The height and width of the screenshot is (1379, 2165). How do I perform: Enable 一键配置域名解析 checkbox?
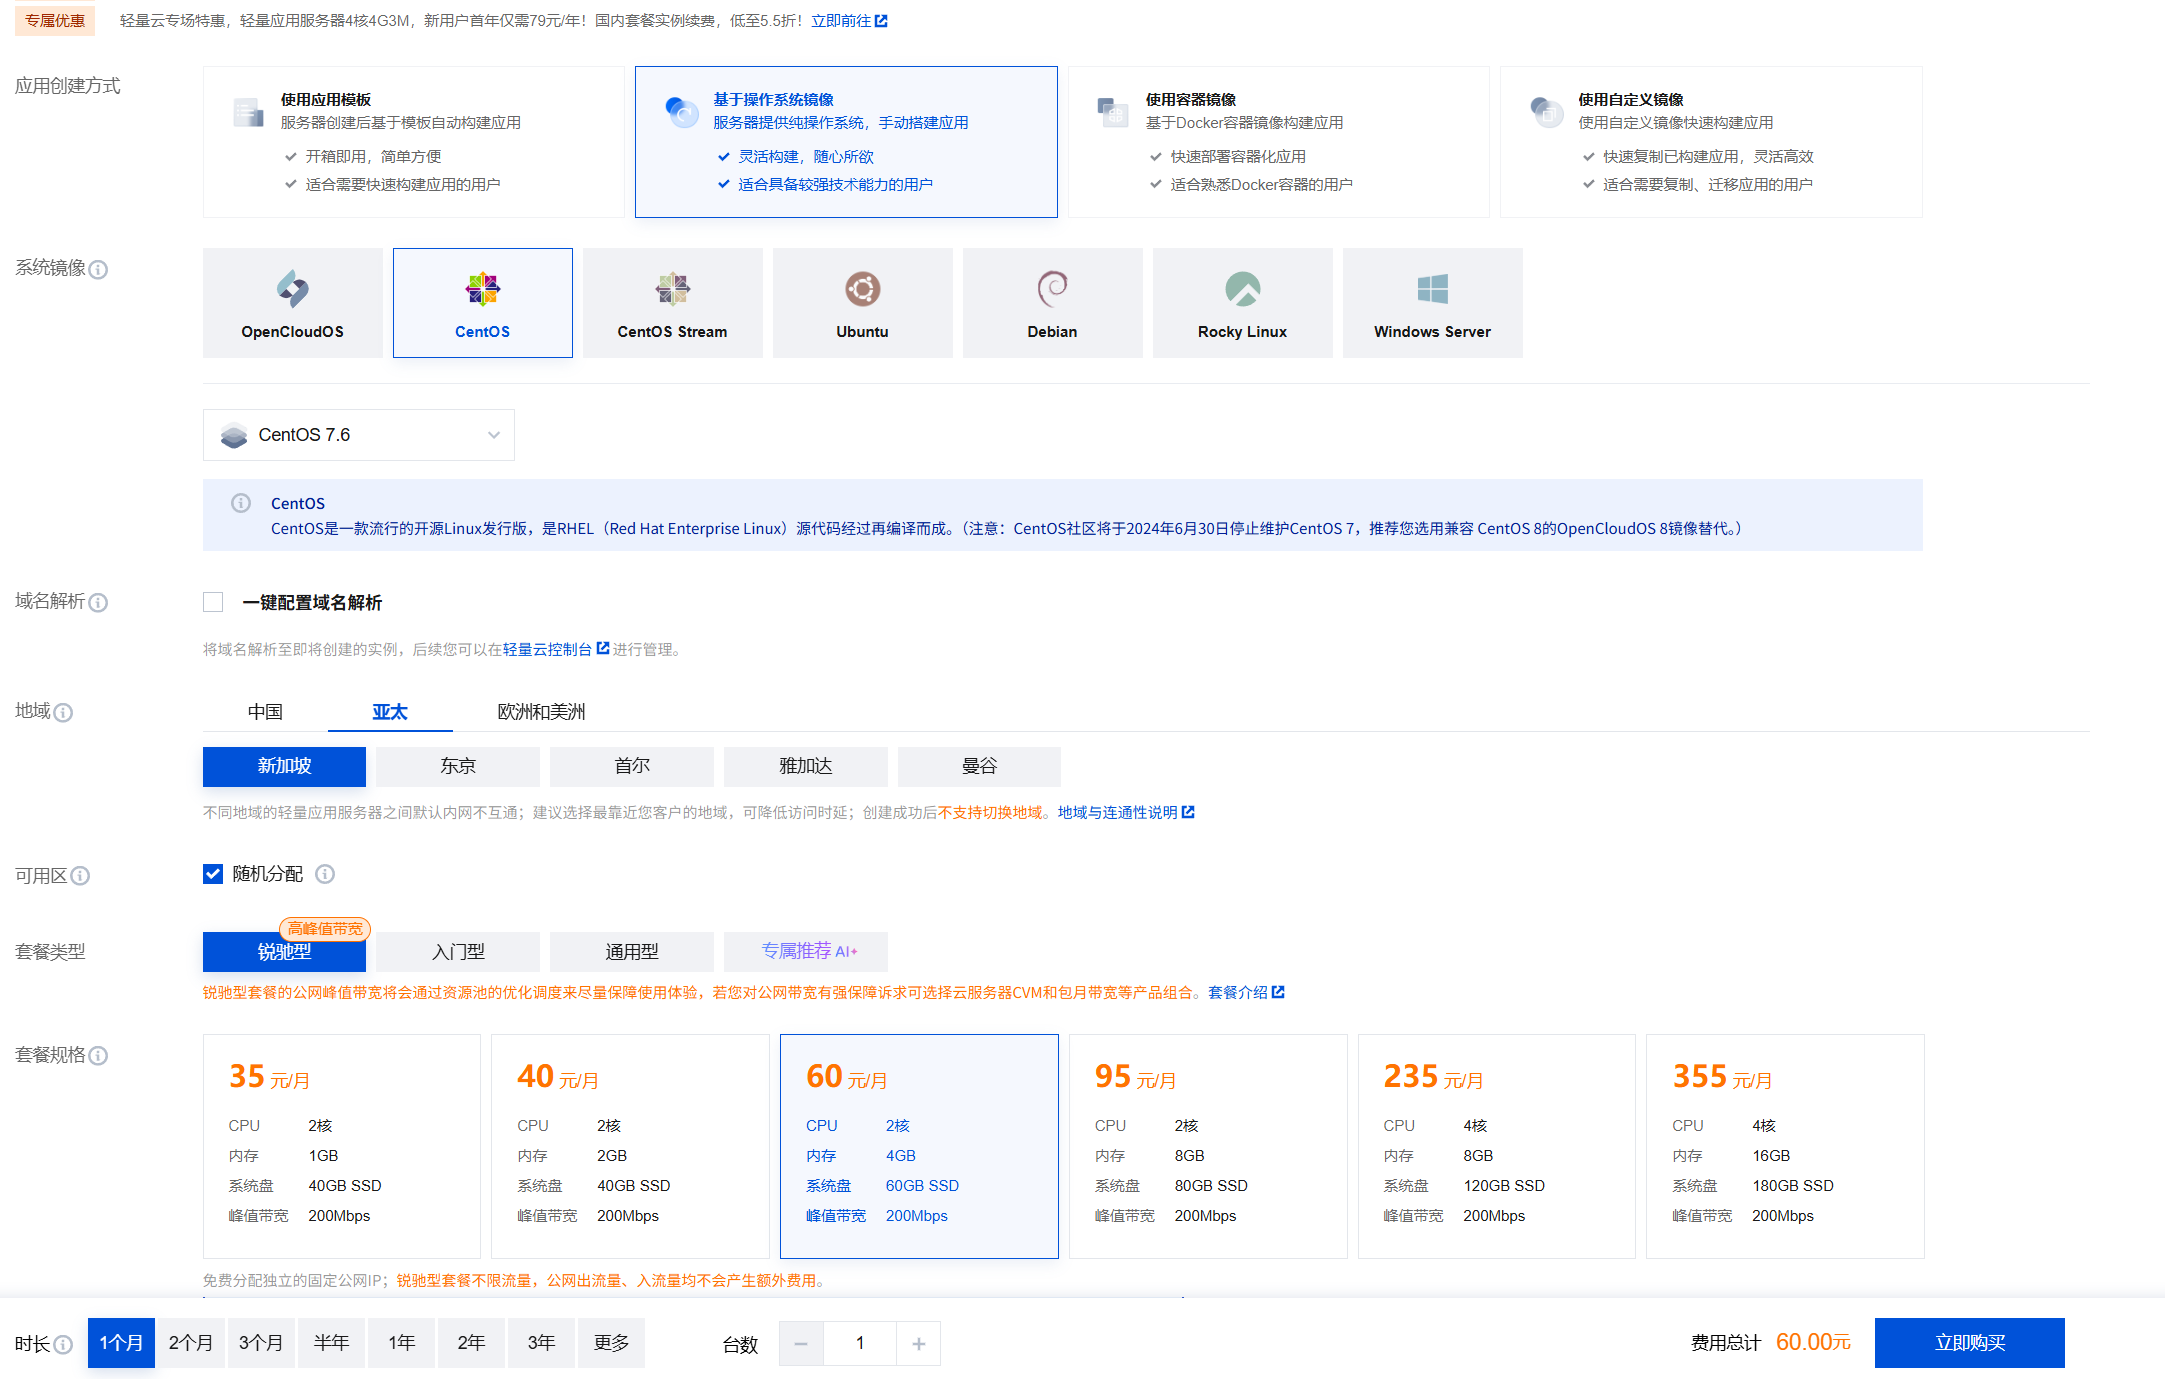coord(213,602)
